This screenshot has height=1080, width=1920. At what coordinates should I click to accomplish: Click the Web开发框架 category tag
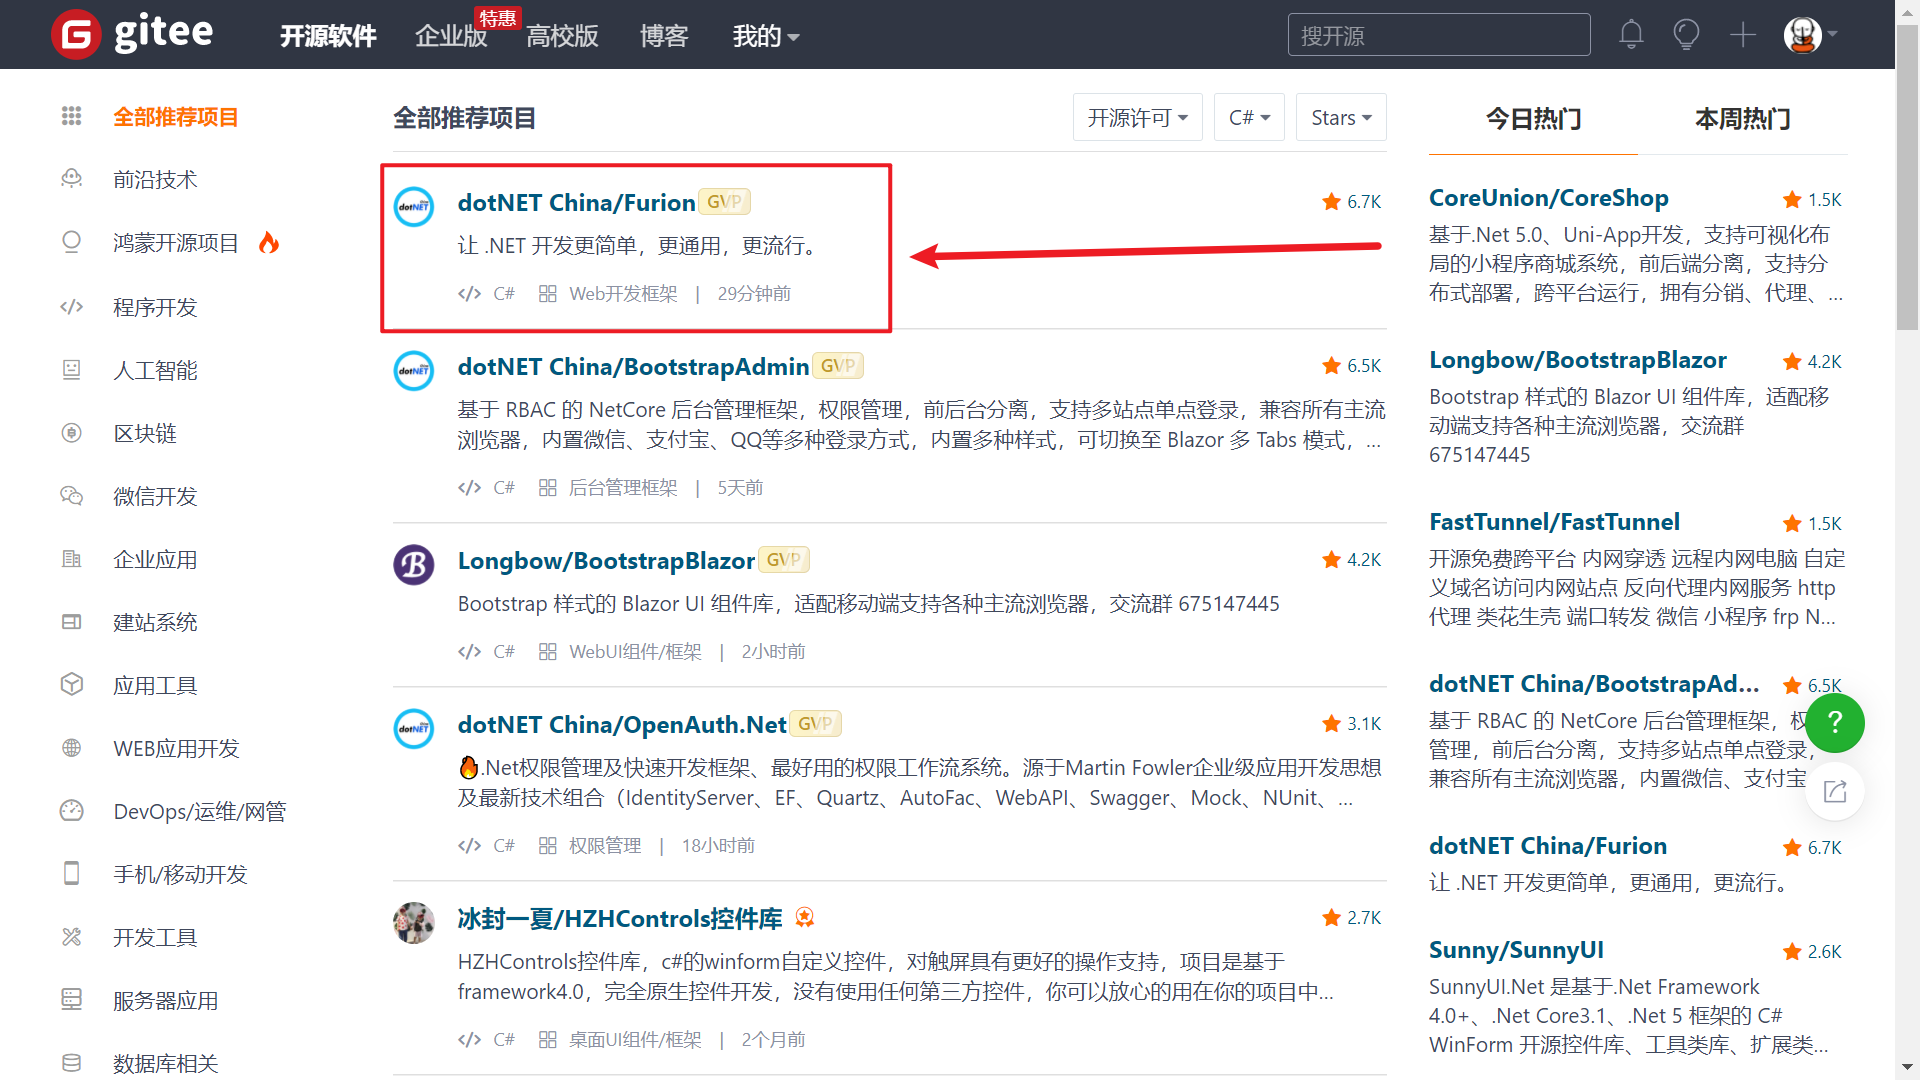tap(623, 293)
